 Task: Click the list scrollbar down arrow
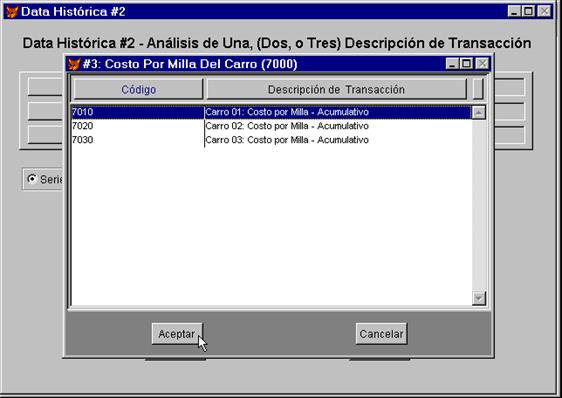click(x=479, y=298)
